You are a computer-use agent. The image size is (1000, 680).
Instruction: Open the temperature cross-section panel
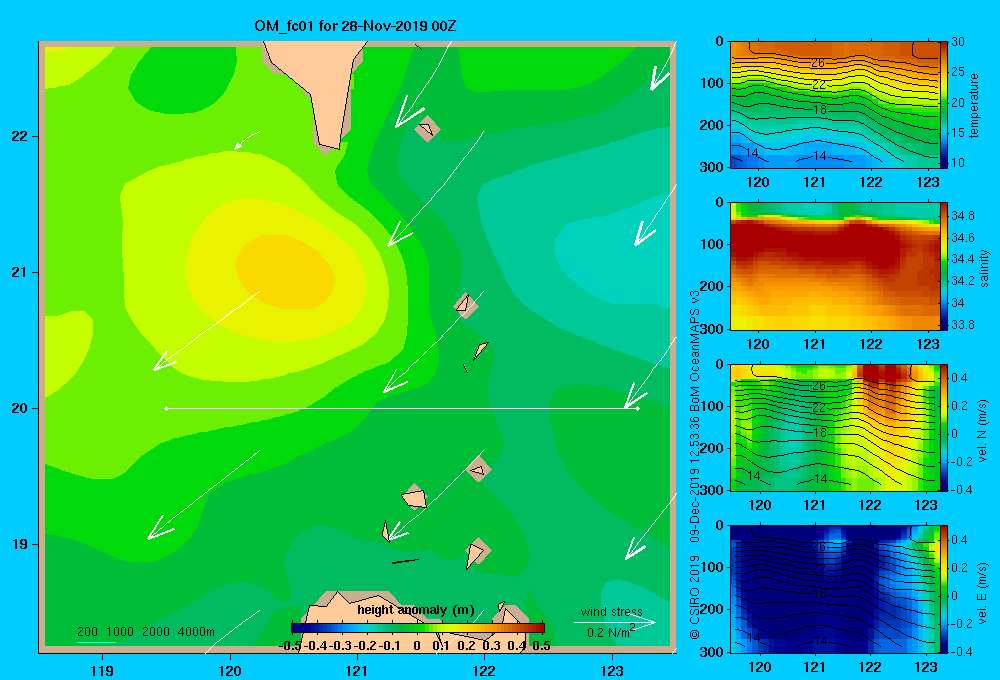(835, 105)
